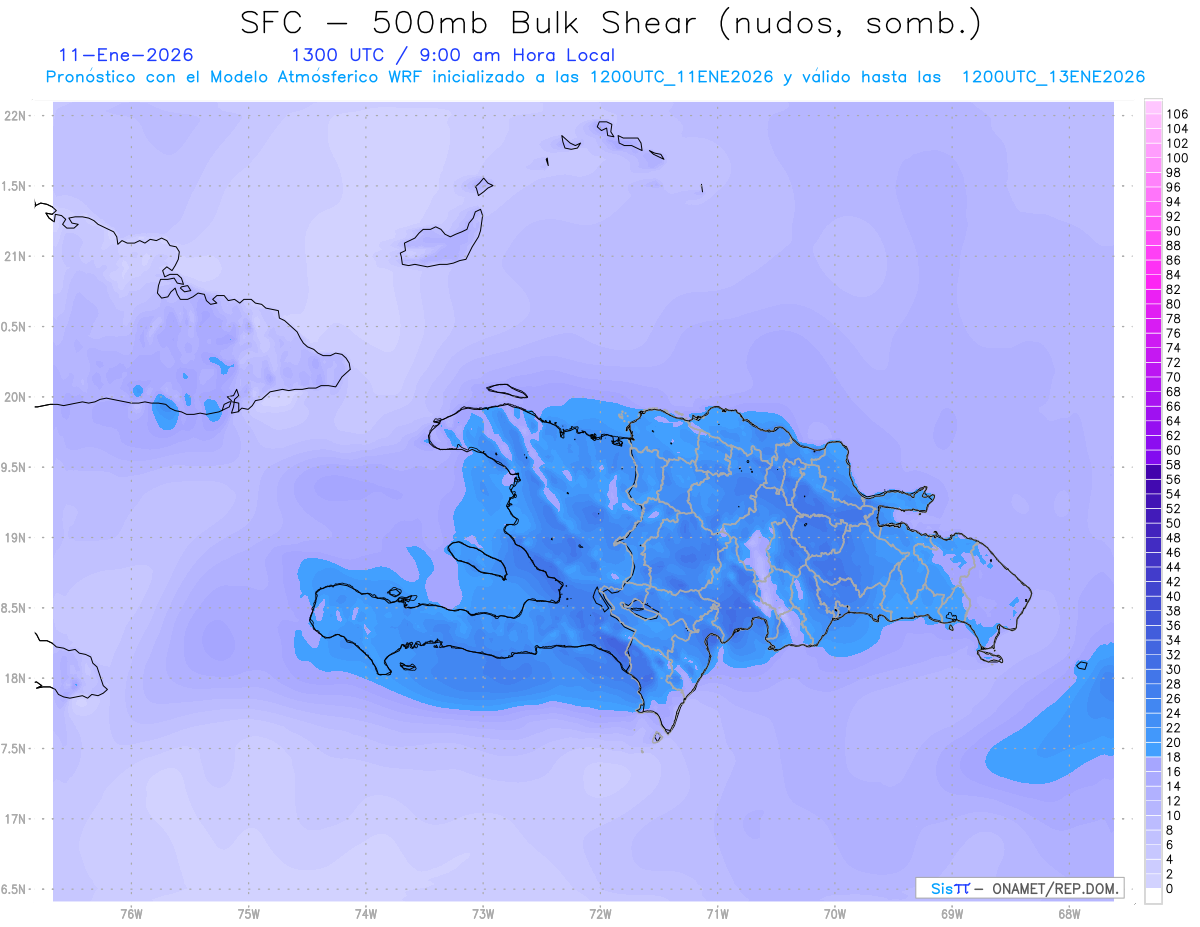Click Great Inagua island outline on map
Screen dimensions: 1200x927
pyautogui.click(x=442, y=238)
